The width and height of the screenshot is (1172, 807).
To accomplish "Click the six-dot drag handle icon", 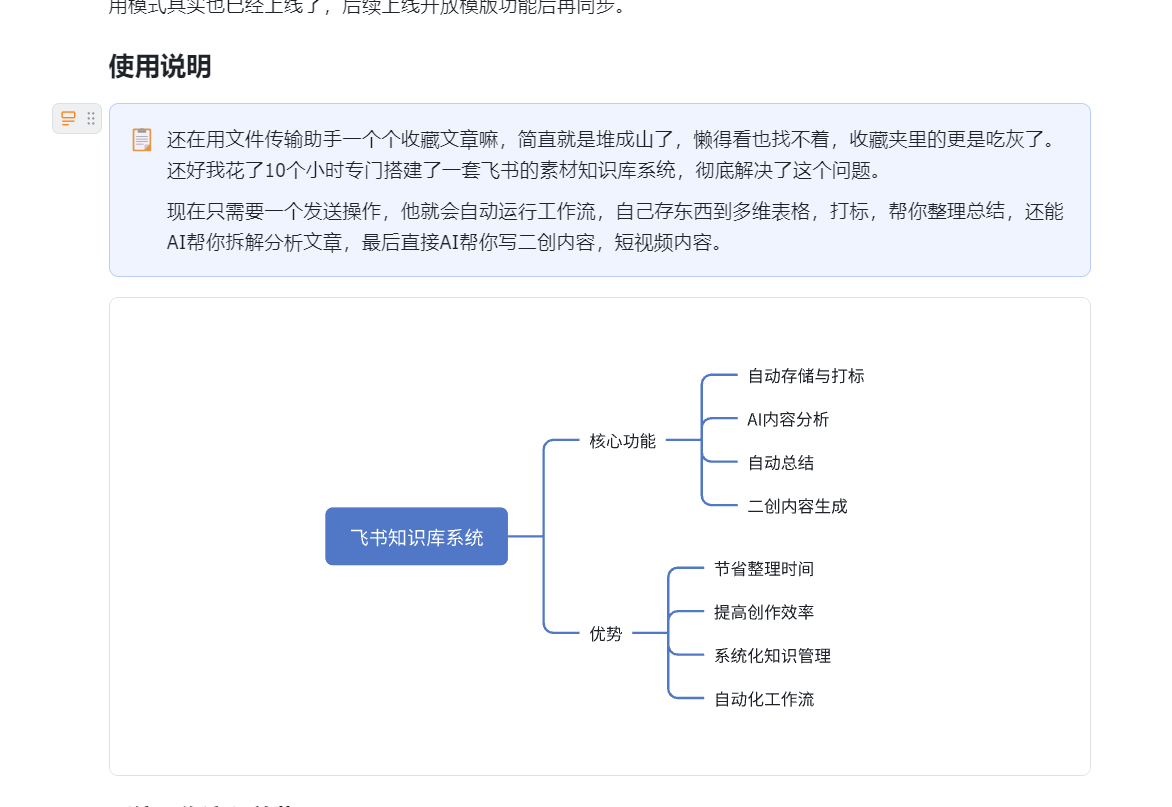I will pyautogui.click(x=90, y=118).
